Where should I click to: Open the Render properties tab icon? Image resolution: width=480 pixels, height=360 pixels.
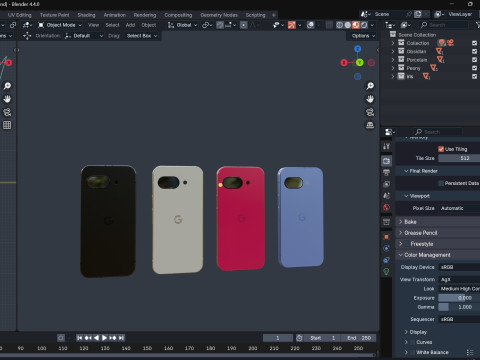point(386,161)
